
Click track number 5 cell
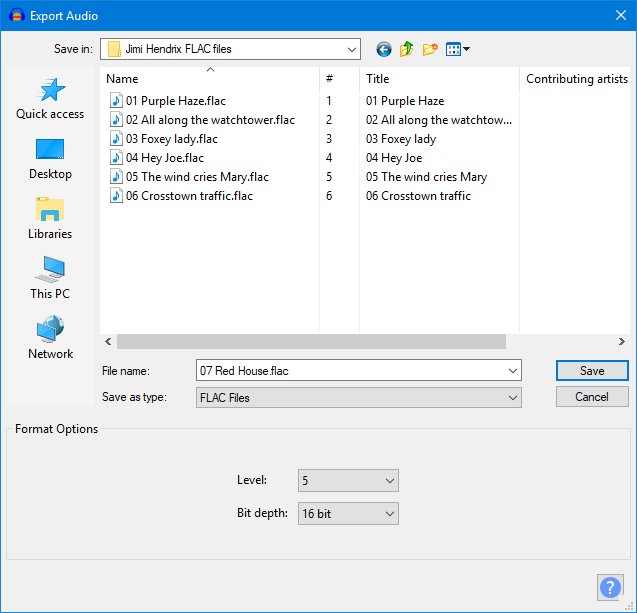tap(329, 177)
